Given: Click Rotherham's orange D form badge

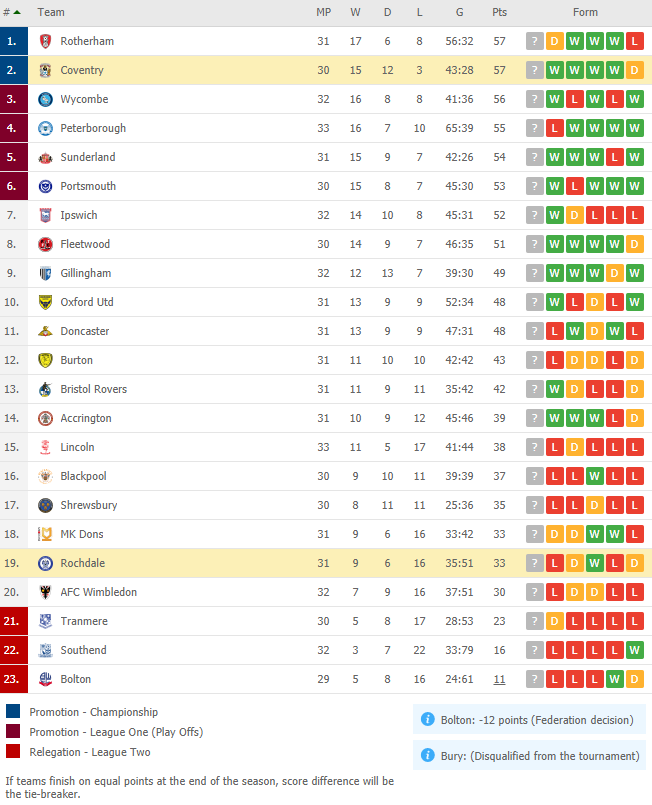Looking at the screenshot, I should pos(554,41).
